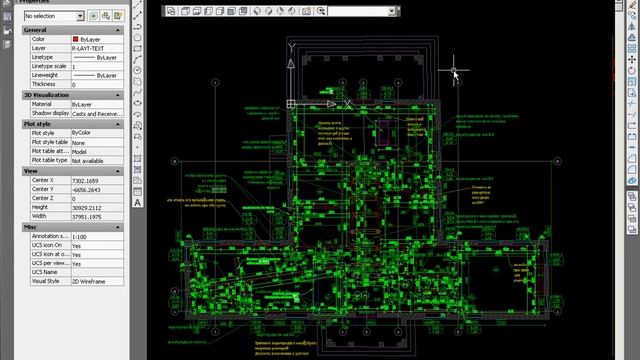Select the Mirror modify tool

click(x=632, y=27)
